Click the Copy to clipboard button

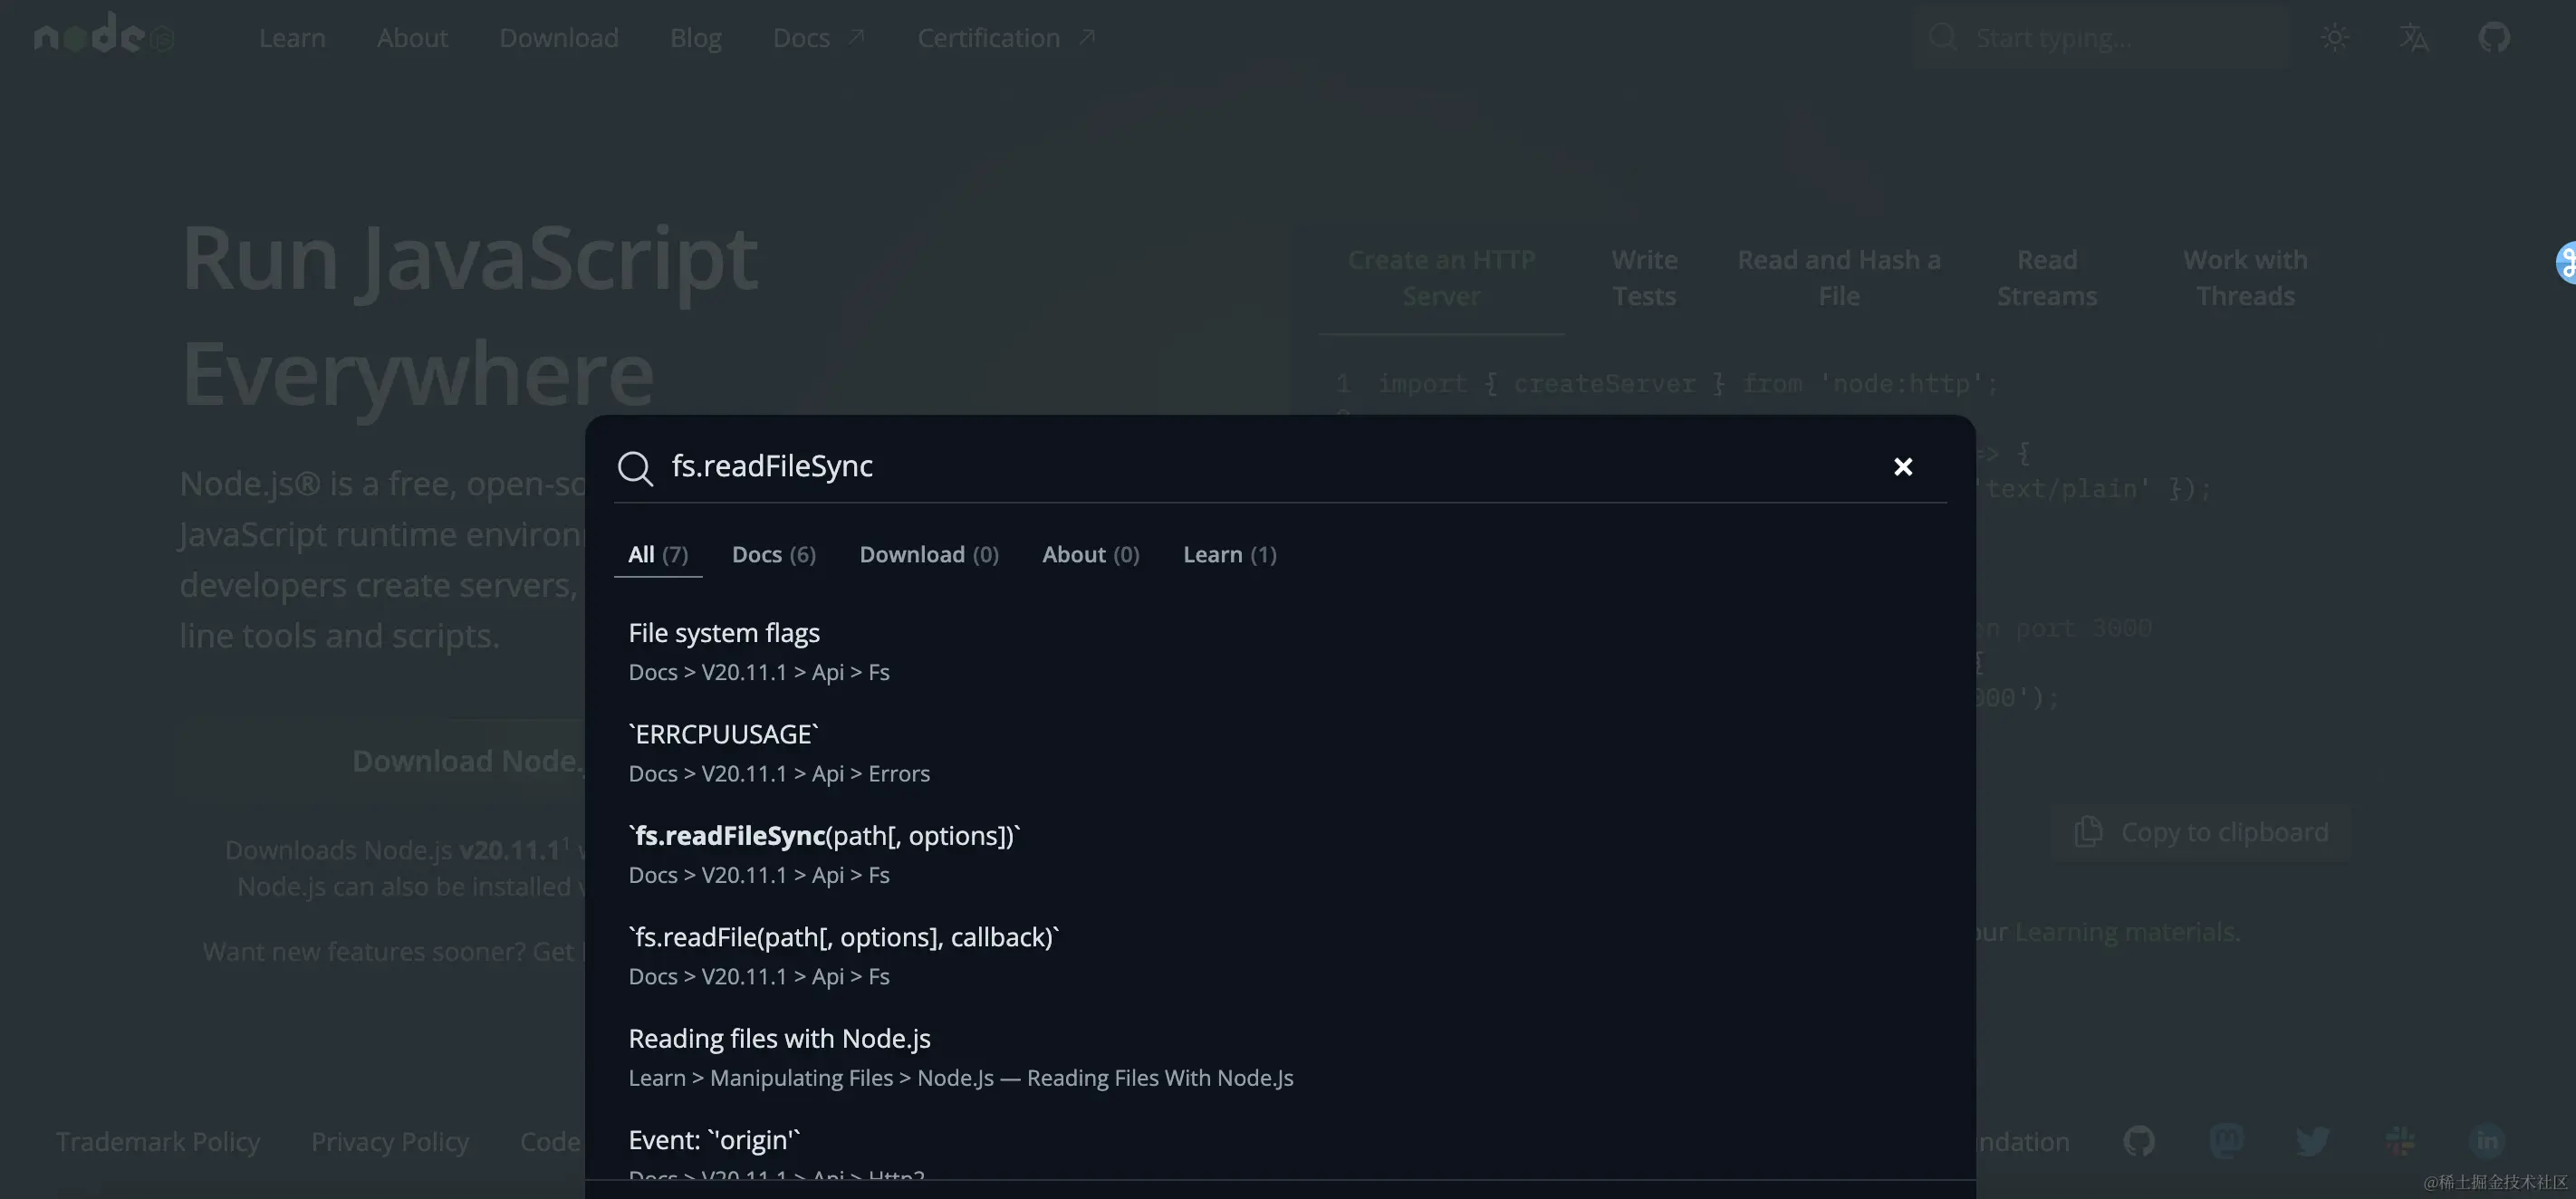click(2202, 832)
